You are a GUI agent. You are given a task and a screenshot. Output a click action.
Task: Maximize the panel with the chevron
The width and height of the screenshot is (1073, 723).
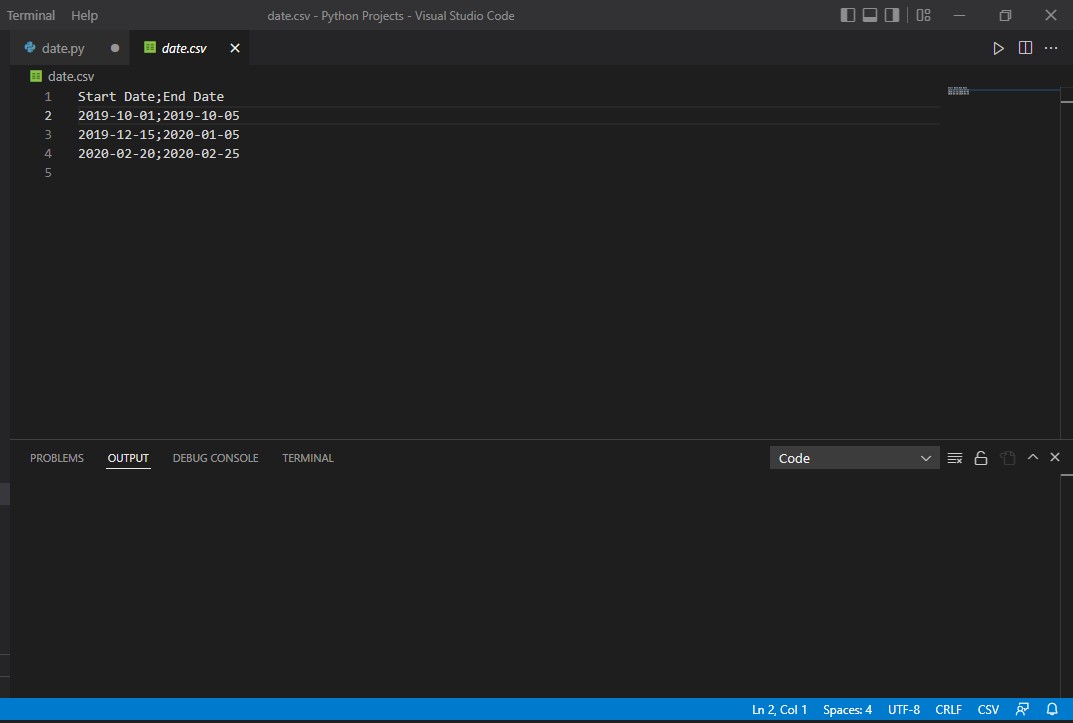pos(1033,457)
